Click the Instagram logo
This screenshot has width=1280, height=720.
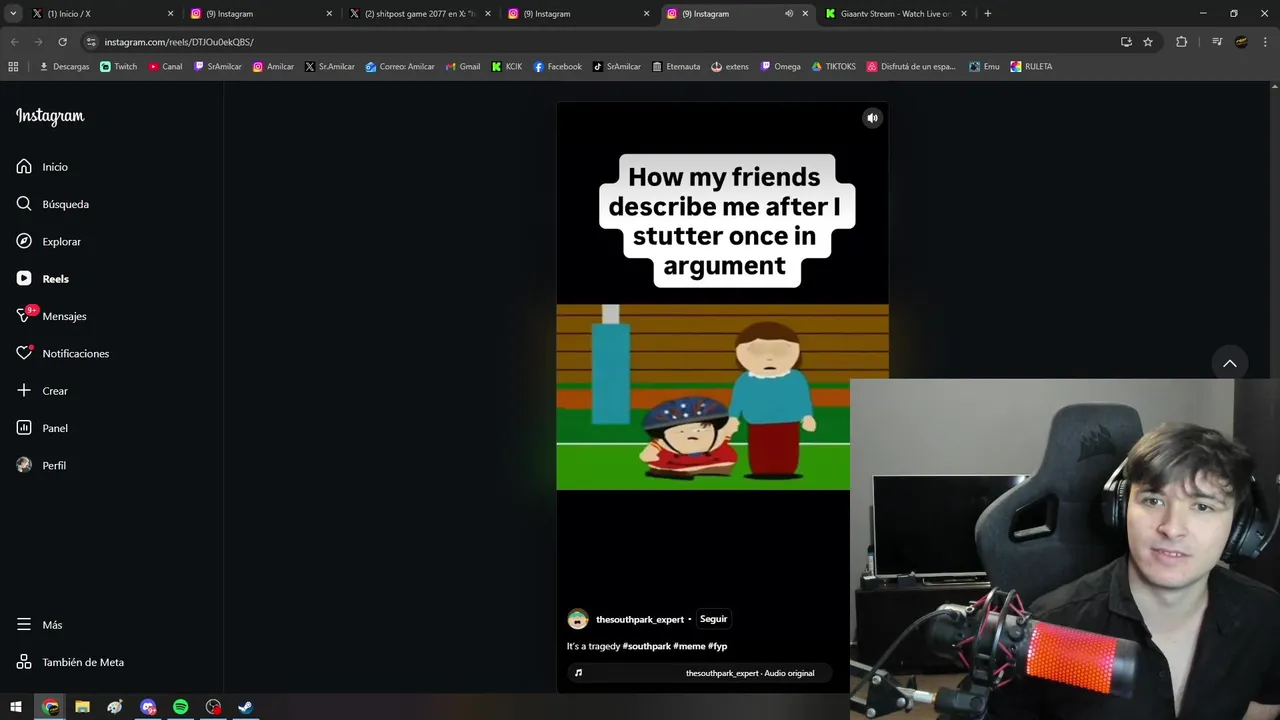[50, 116]
